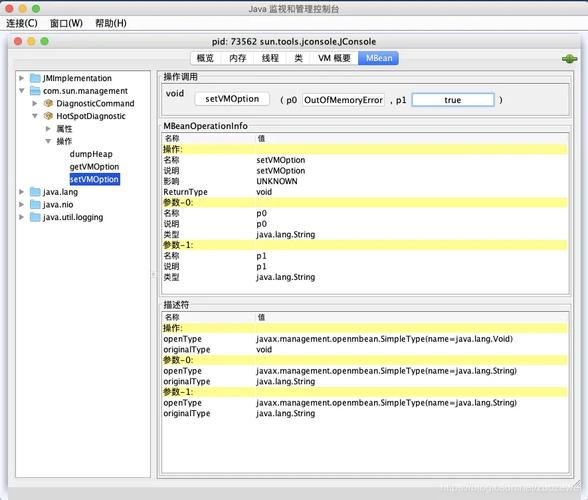The height and width of the screenshot is (500, 588).
Task: Select getVMOption operation in tree
Action: click(x=94, y=167)
